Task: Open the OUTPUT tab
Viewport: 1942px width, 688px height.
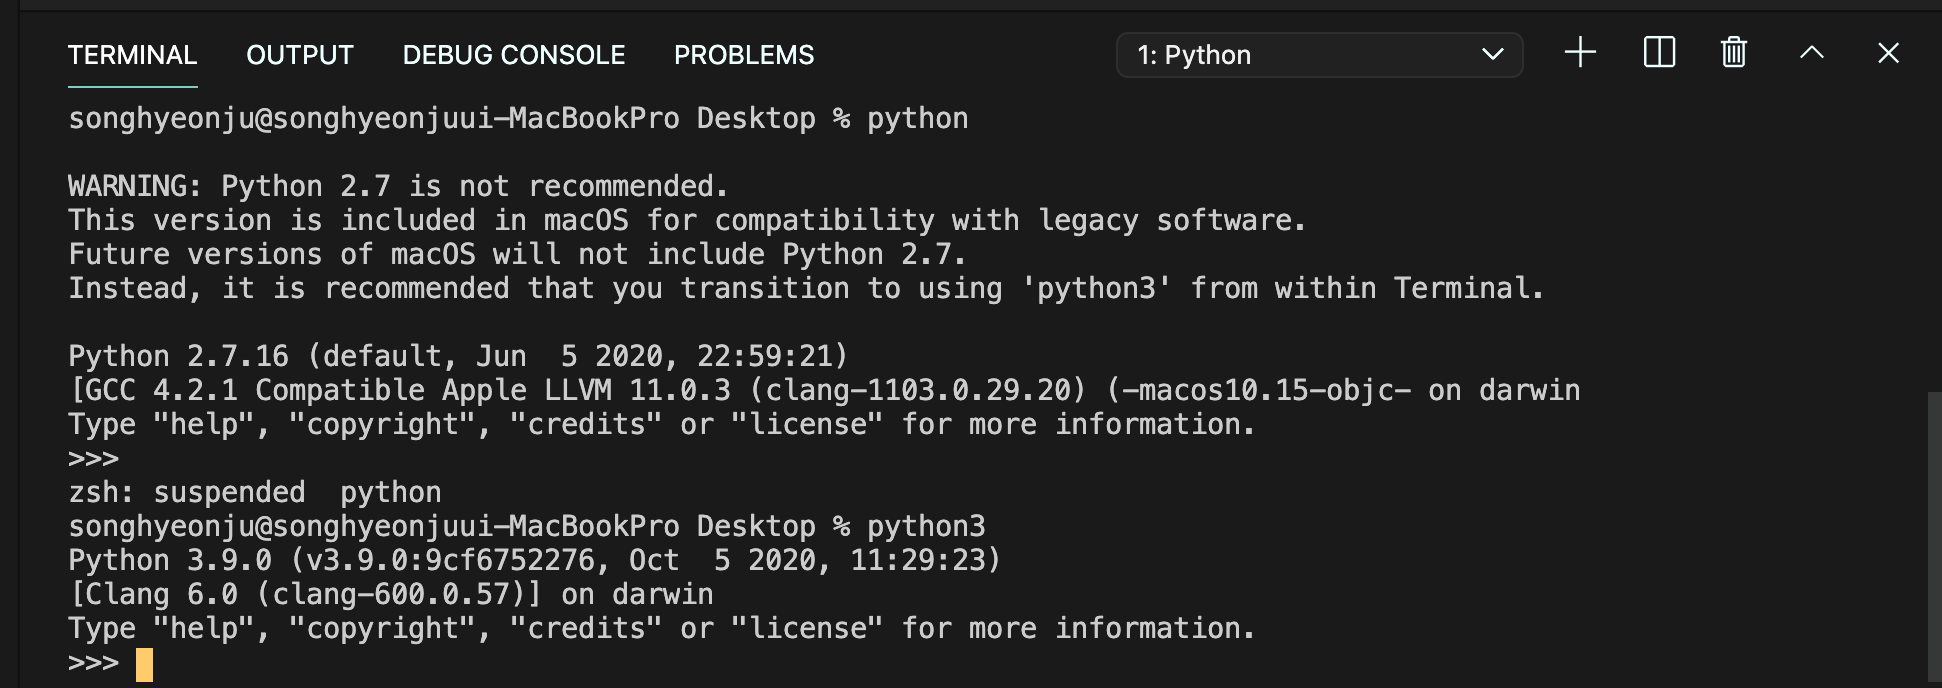Action: pos(300,55)
